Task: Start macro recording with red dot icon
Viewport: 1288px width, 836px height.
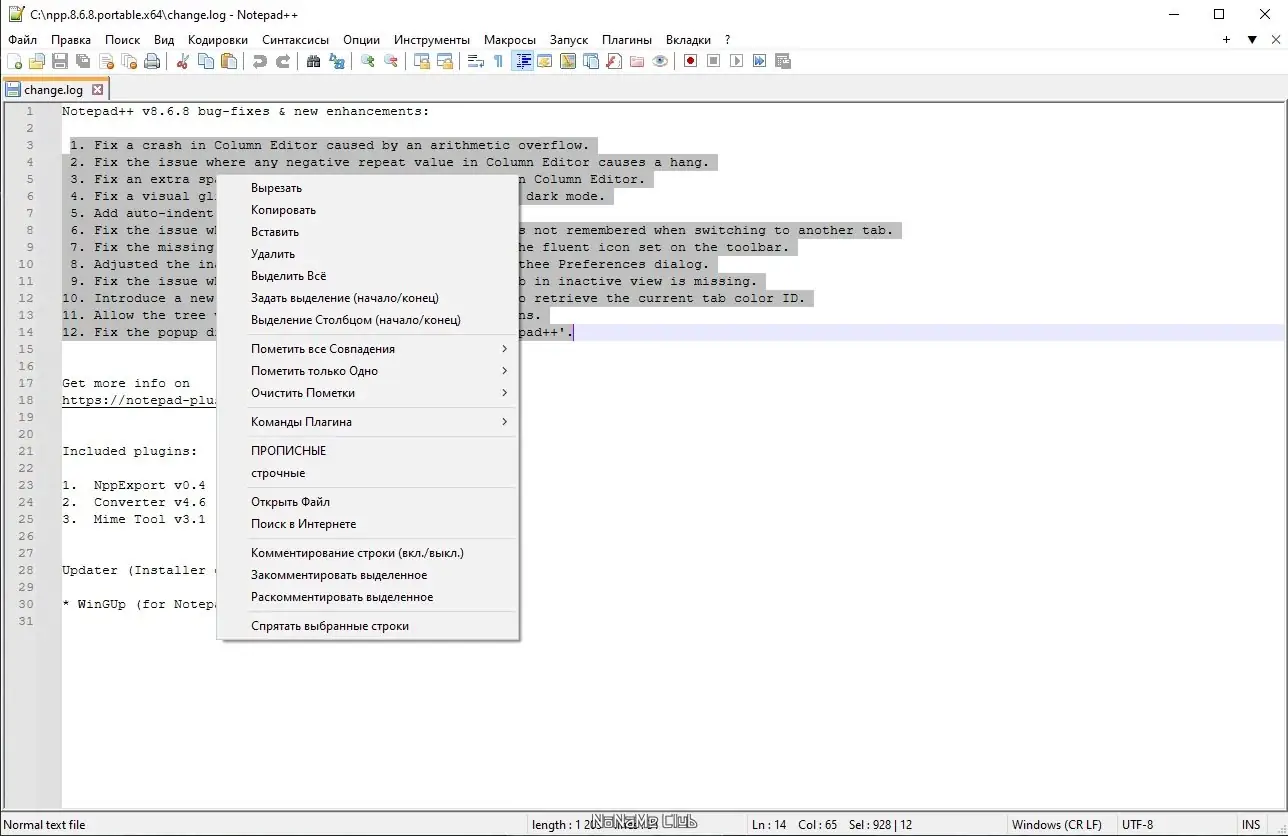Action: click(x=691, y=61)
